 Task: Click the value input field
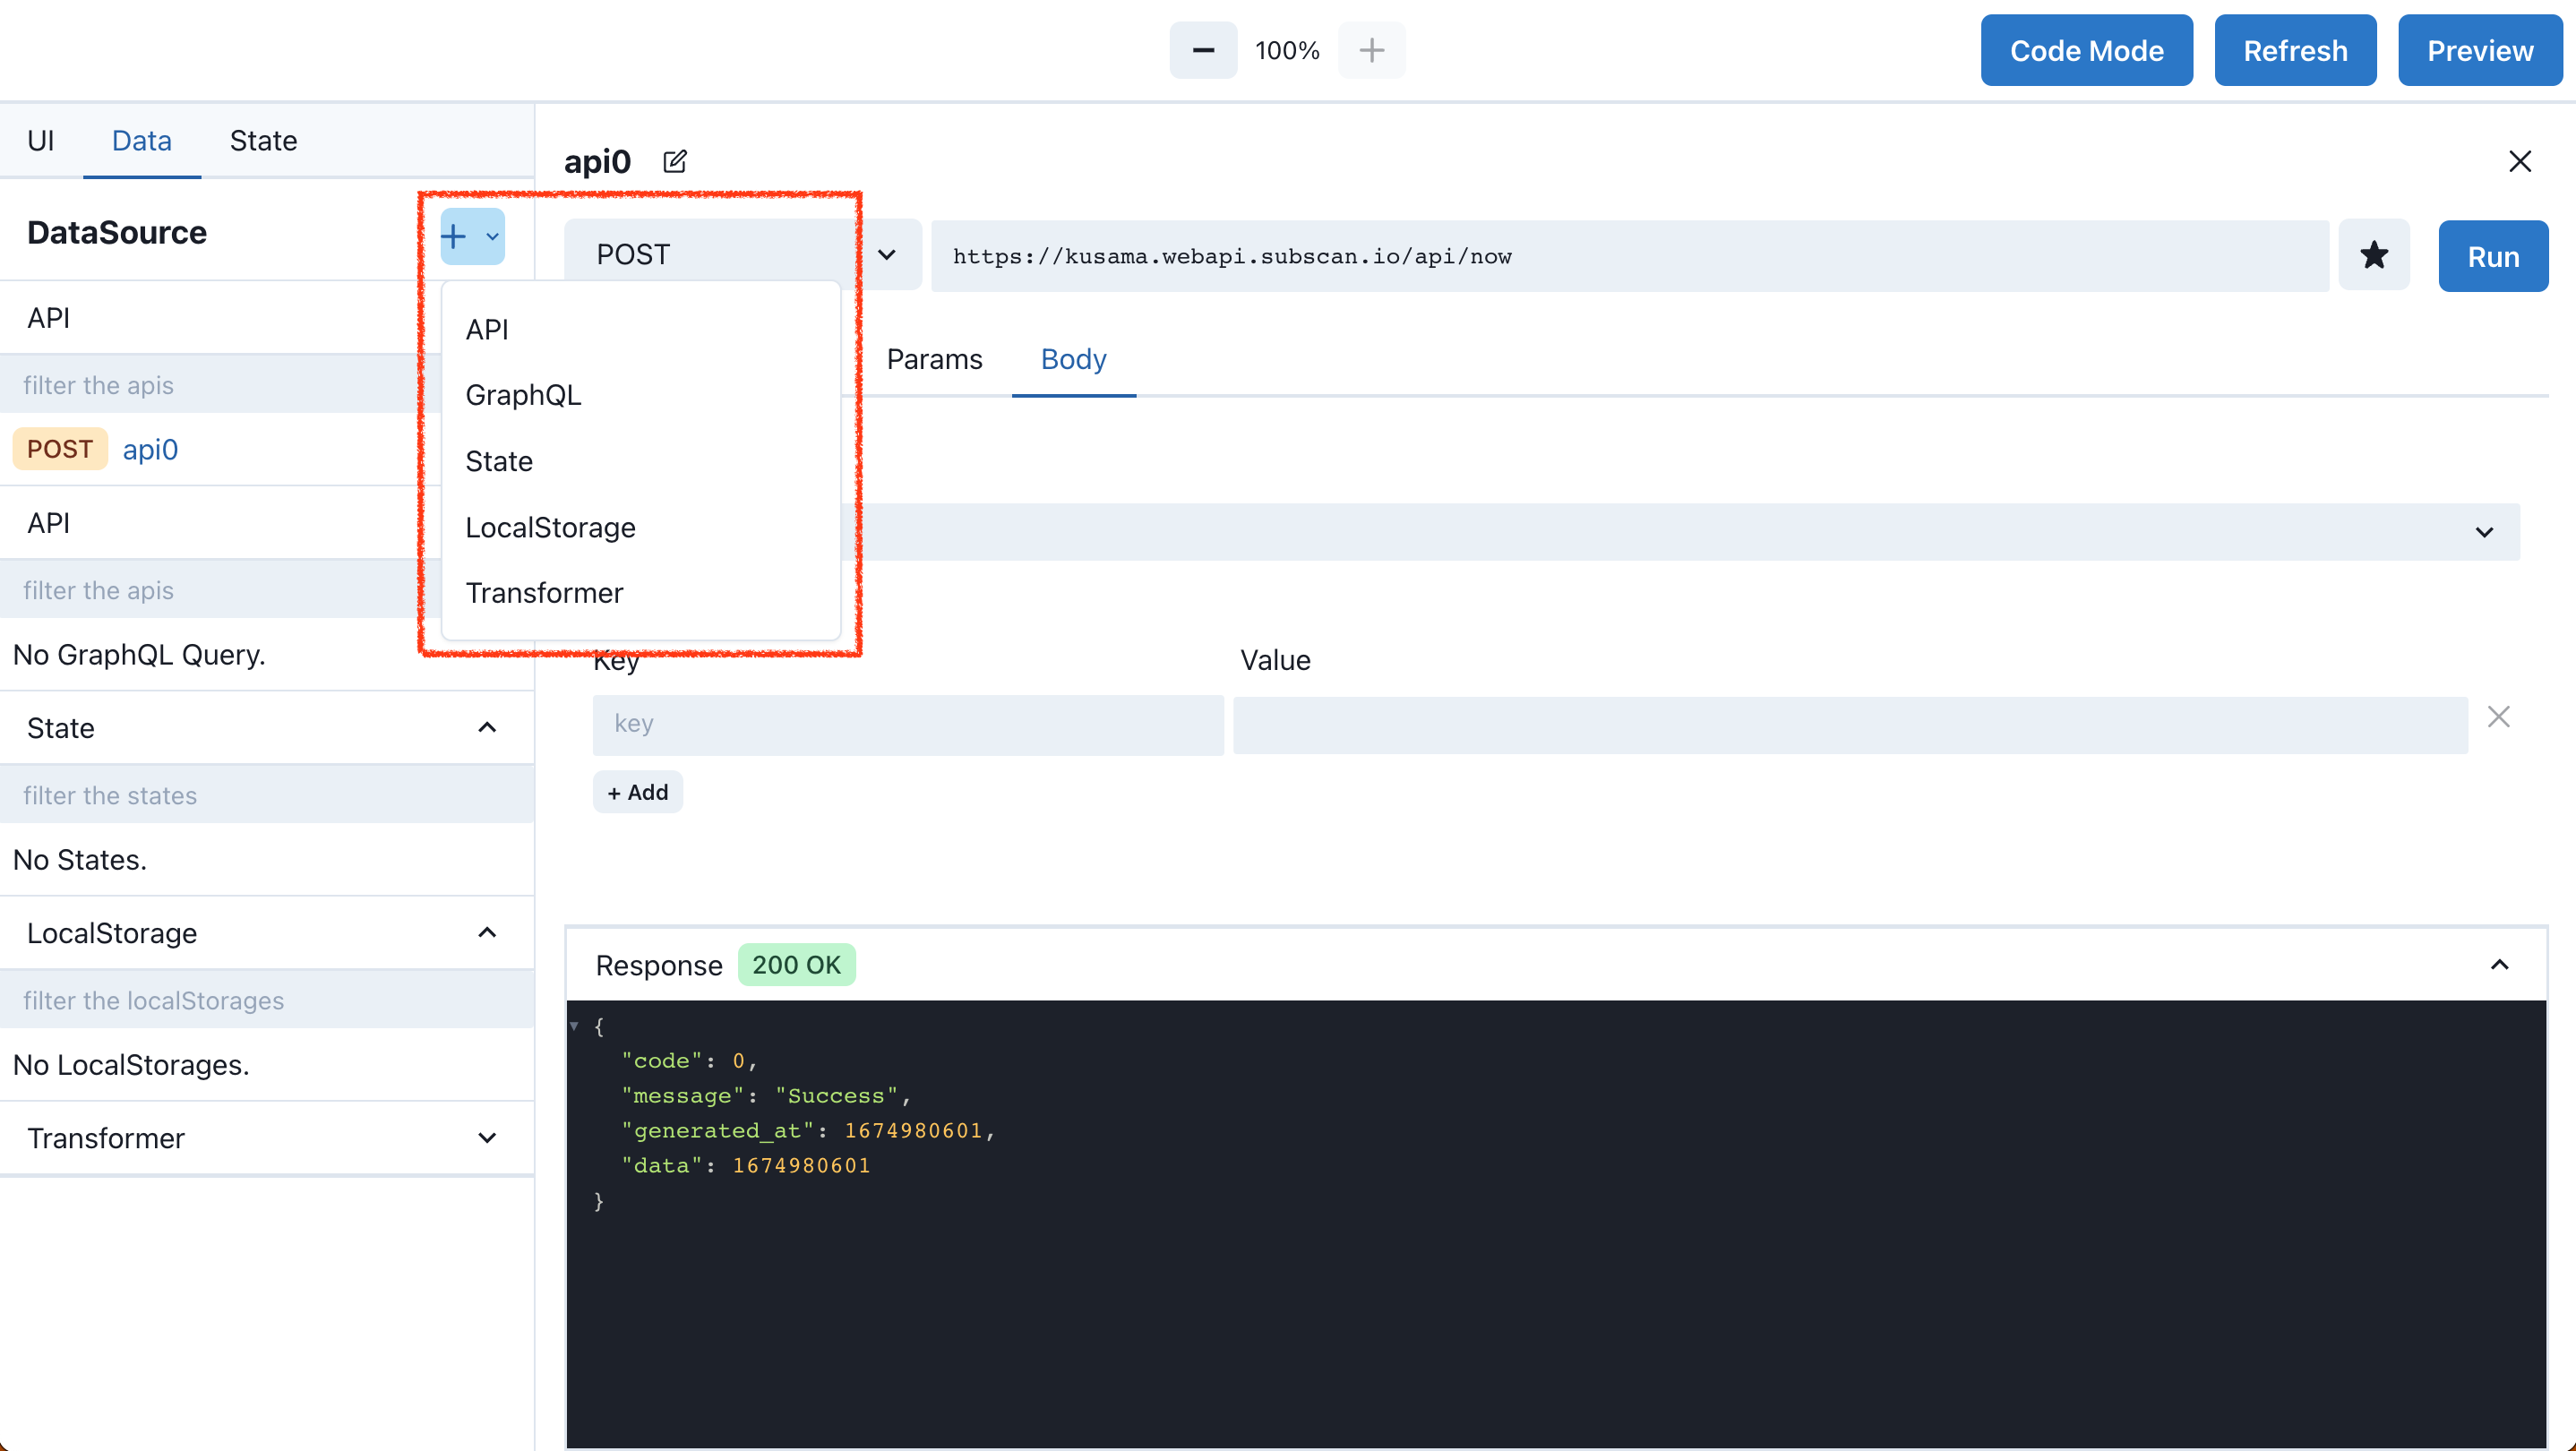[x=1850, y=723]
